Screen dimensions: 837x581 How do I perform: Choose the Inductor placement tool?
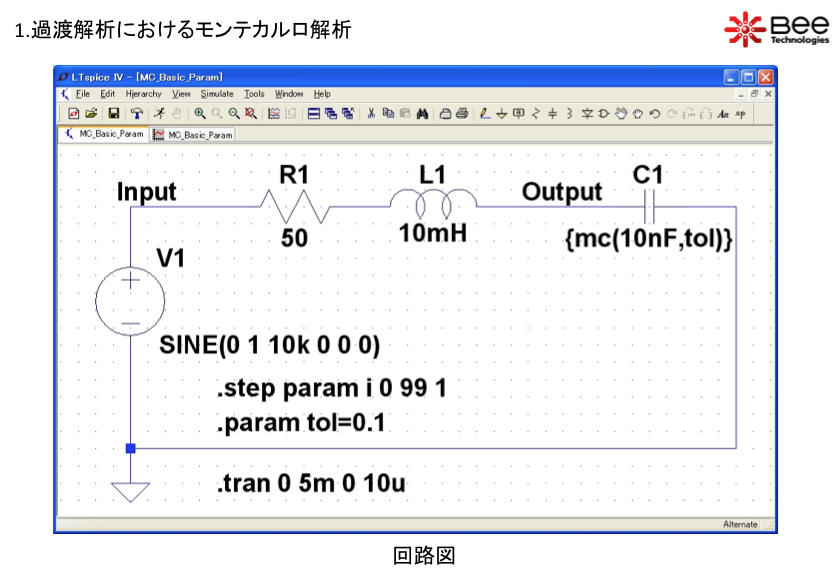click(570, 114)
